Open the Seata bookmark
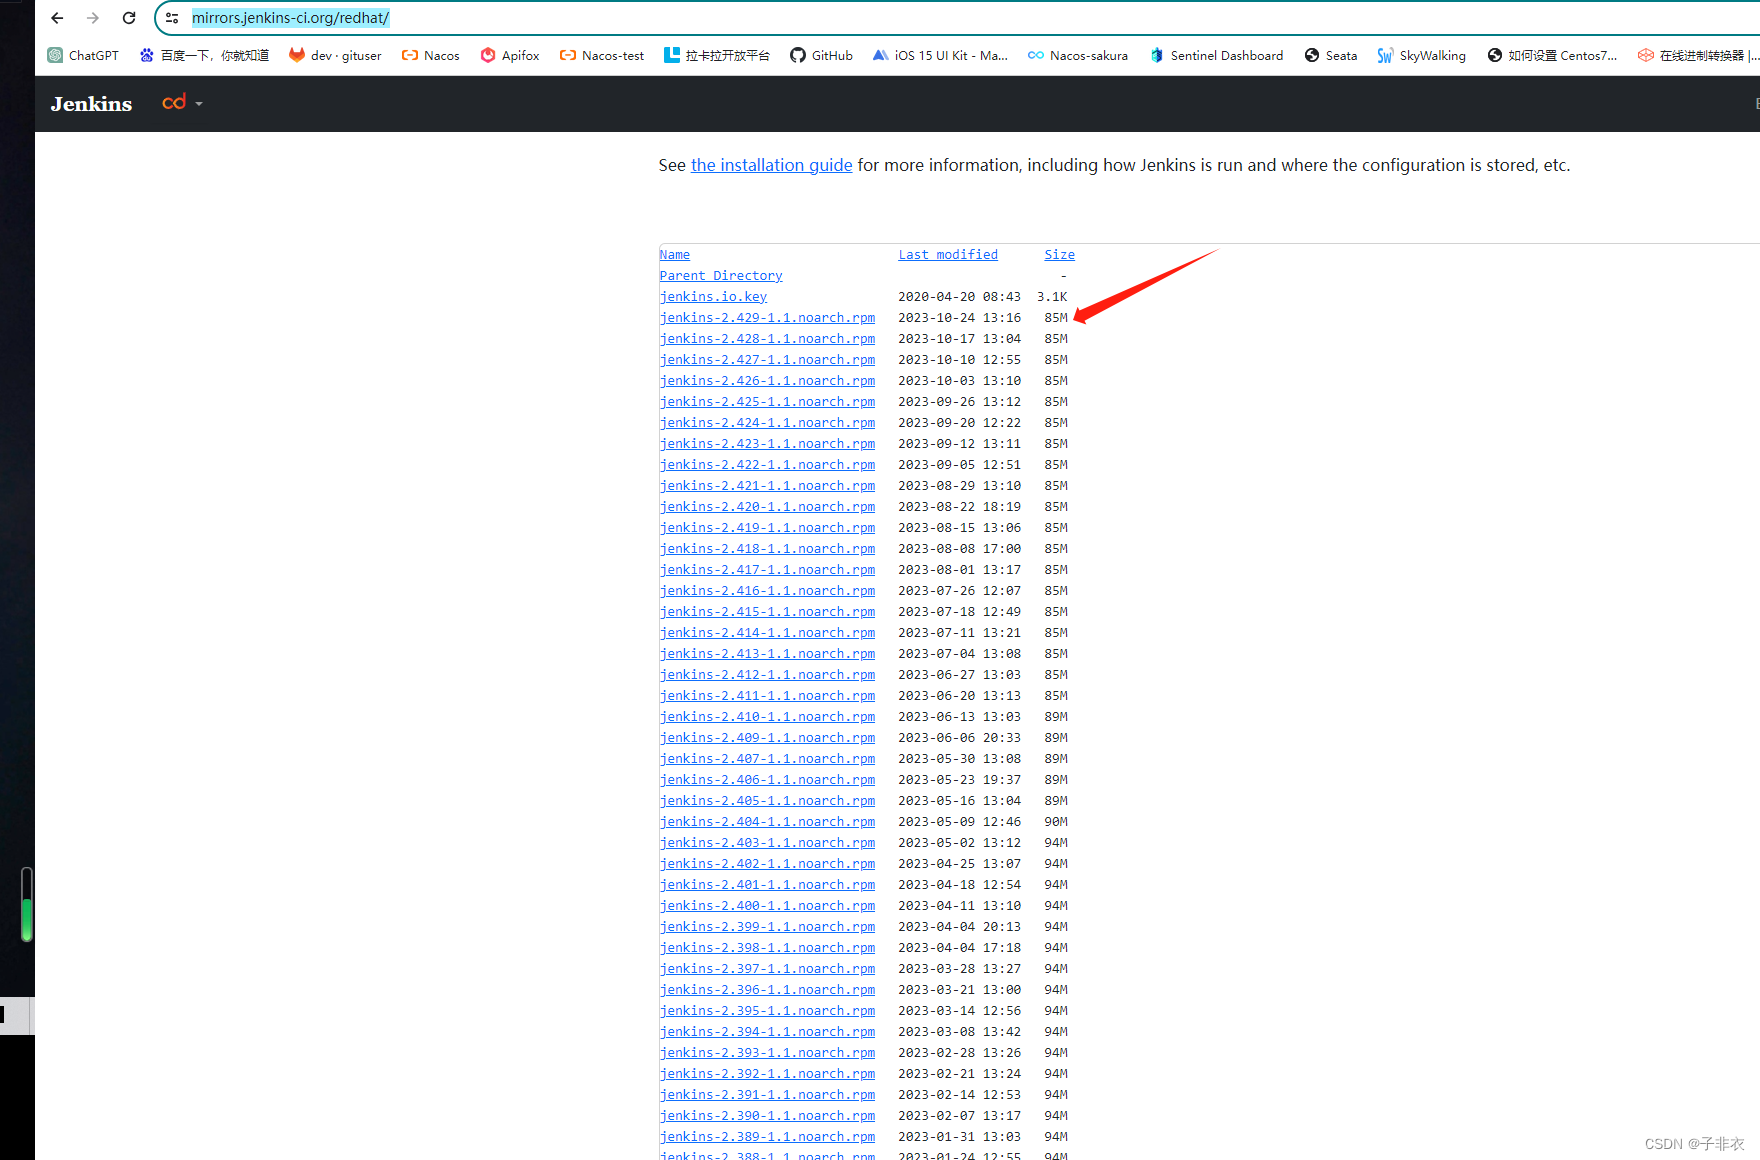 pos(1330,56)
